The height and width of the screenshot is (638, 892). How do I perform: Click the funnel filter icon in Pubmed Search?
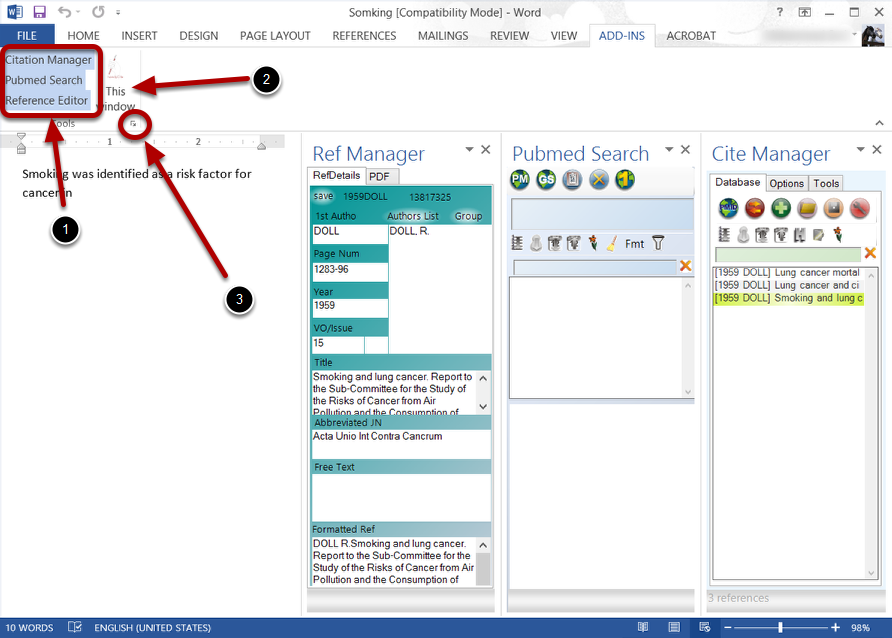658,242
